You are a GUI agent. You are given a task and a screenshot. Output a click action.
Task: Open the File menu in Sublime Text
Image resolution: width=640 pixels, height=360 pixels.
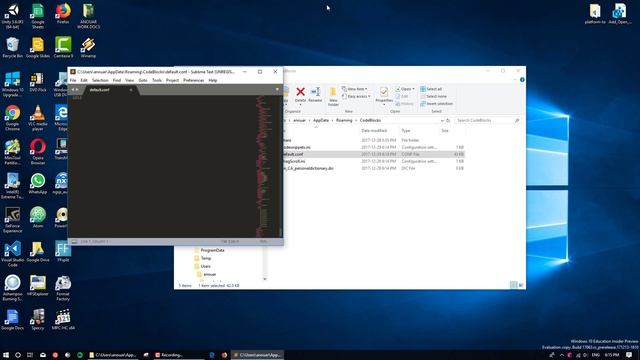pos(73,80)
